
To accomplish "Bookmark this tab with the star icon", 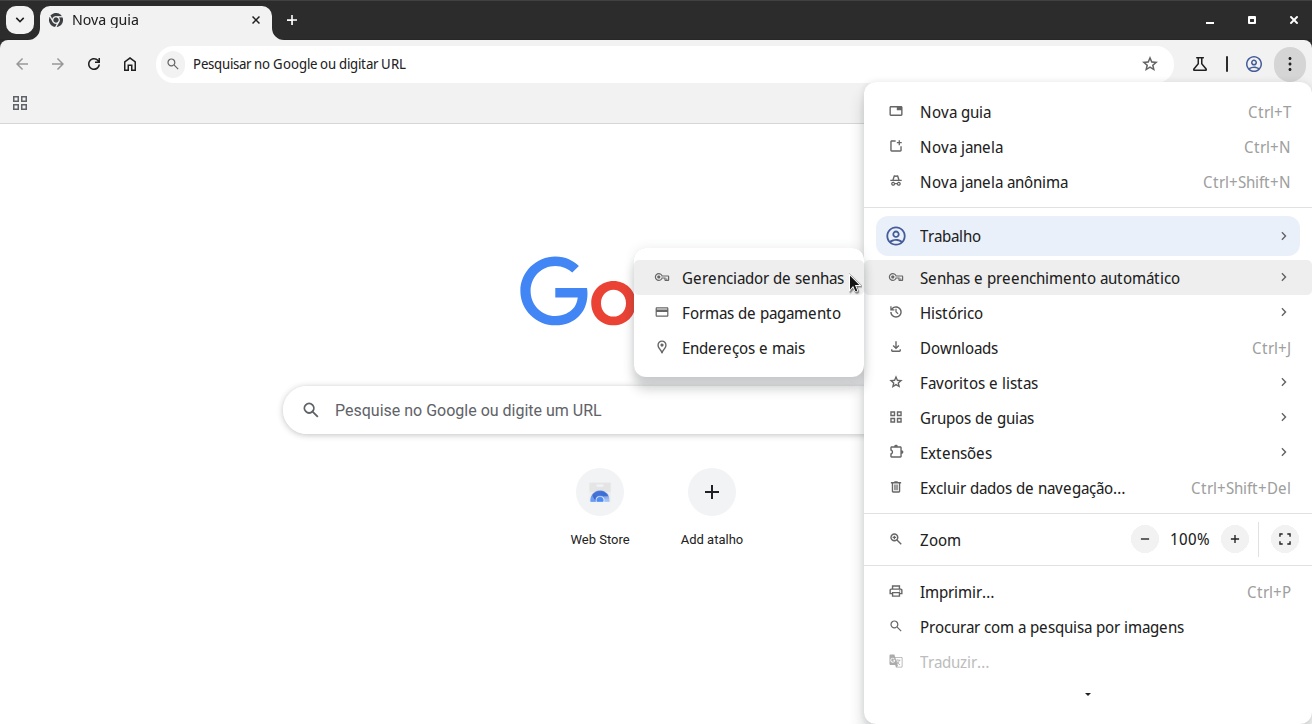I will [x=1150, y=64].
